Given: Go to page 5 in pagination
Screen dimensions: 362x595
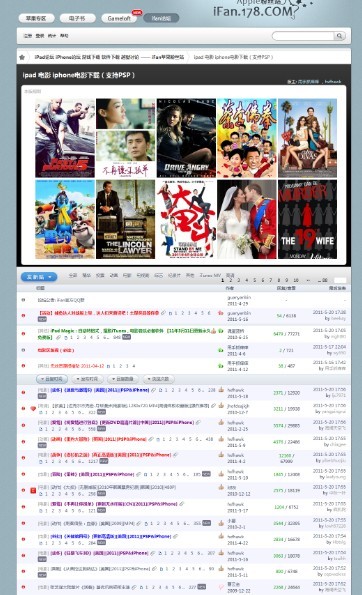Looking at the screenshot, I should pos(254,280).
